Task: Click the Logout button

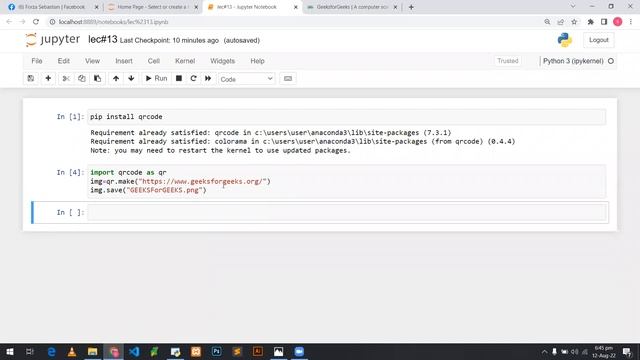Action: (x=598, y=40)
